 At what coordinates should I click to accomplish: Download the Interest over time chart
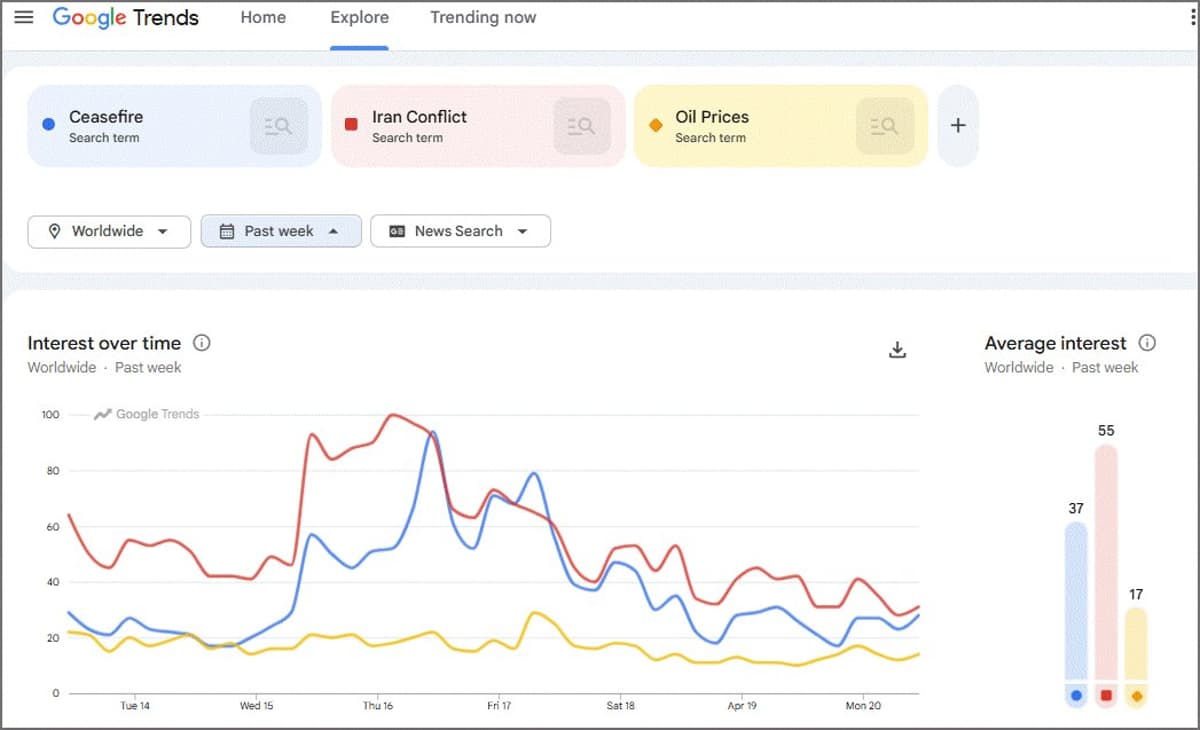point(897,349)
